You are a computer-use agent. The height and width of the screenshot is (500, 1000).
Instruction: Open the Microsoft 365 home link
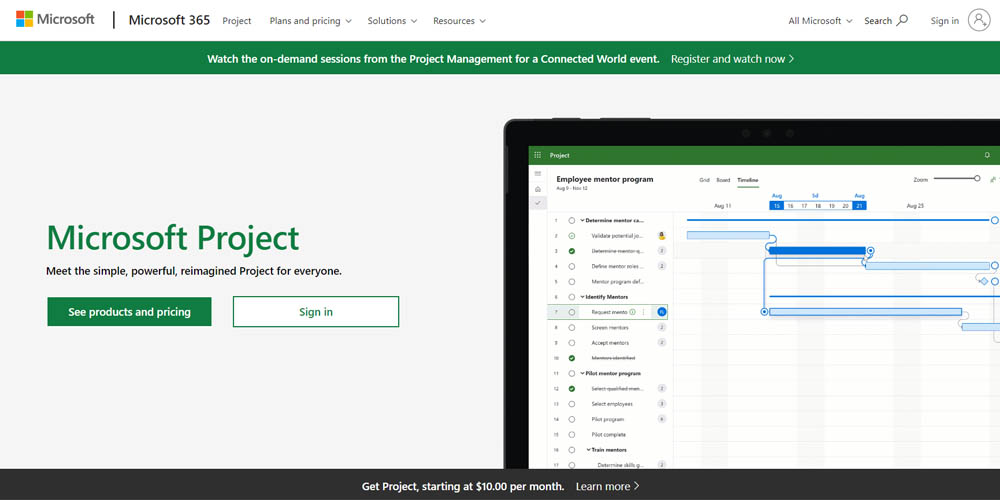(169, 20)
